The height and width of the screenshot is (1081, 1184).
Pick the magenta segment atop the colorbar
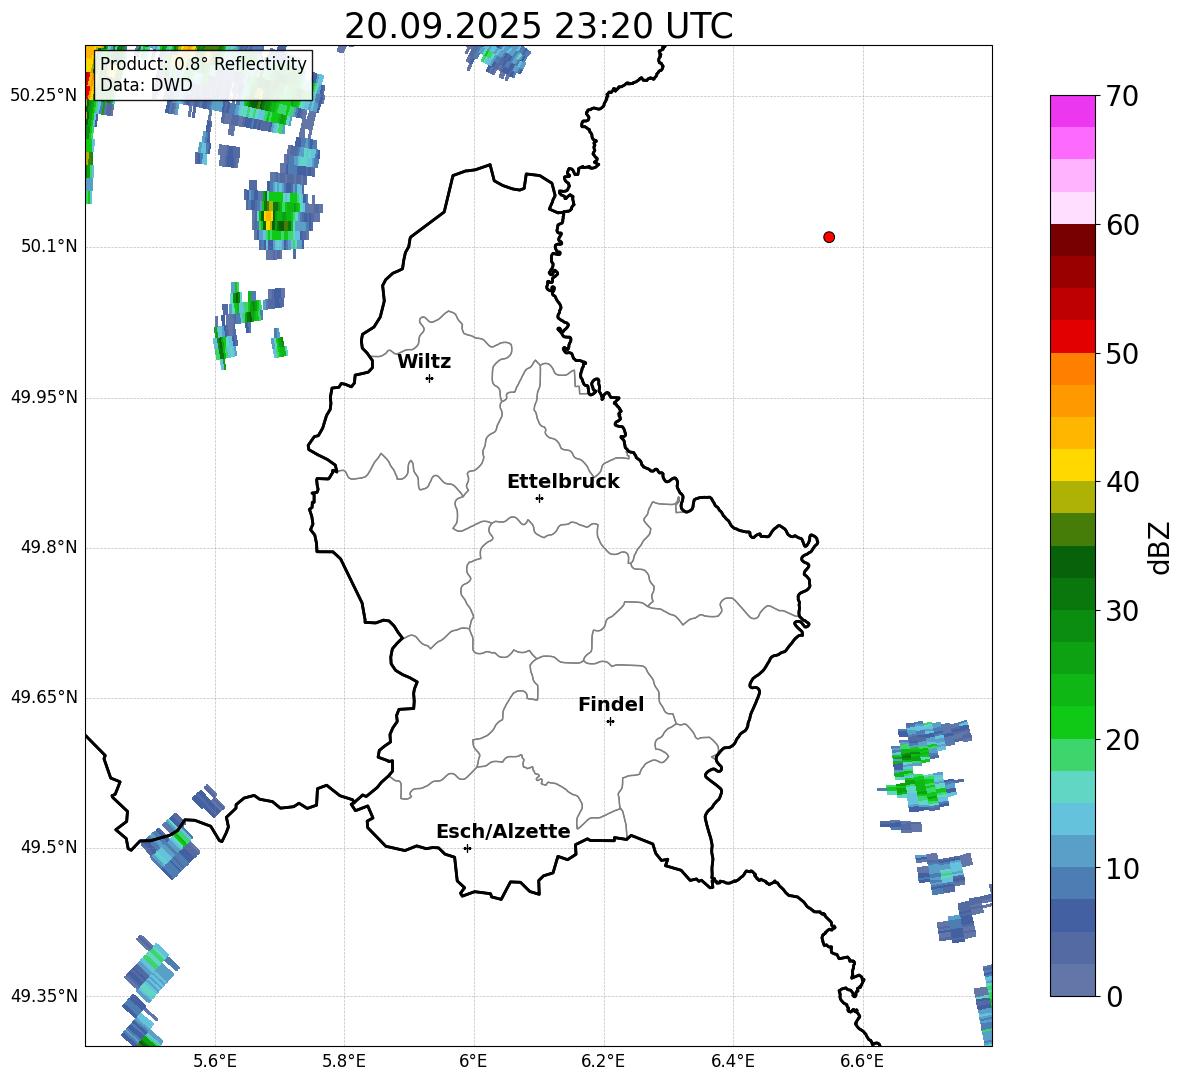pyautogui.click(x=1072, y=111)
